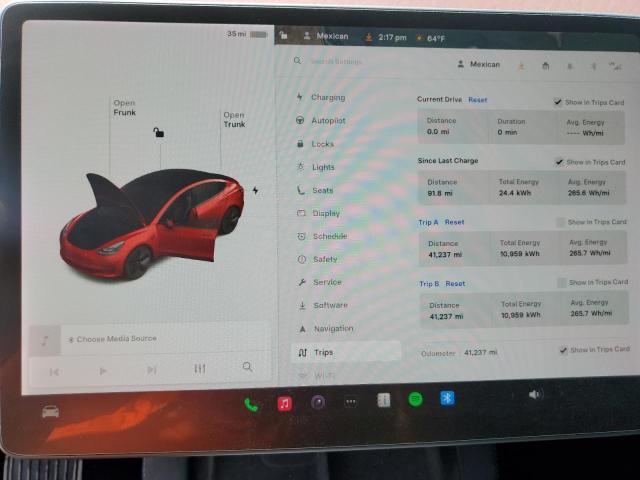Image resolution: width=640 pixels, height=480 pixels.
Task: Open the purple Camera app
Action: pyautogui.click(x=318, y=402)
